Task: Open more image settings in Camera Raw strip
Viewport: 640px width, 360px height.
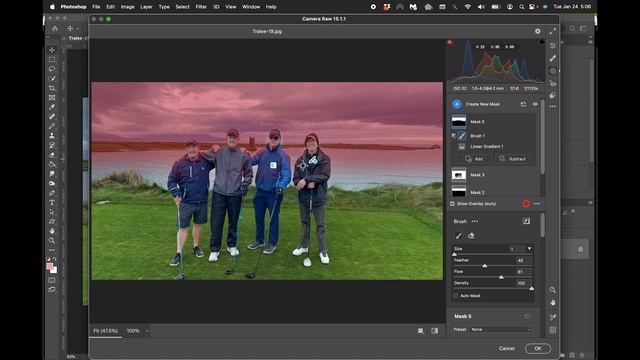Action: click(553, 106)
